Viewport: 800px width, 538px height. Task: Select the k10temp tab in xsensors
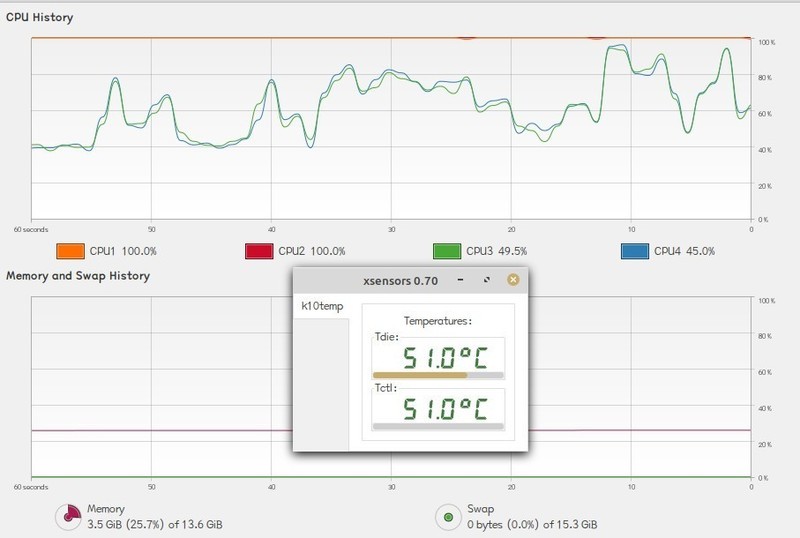322,306
